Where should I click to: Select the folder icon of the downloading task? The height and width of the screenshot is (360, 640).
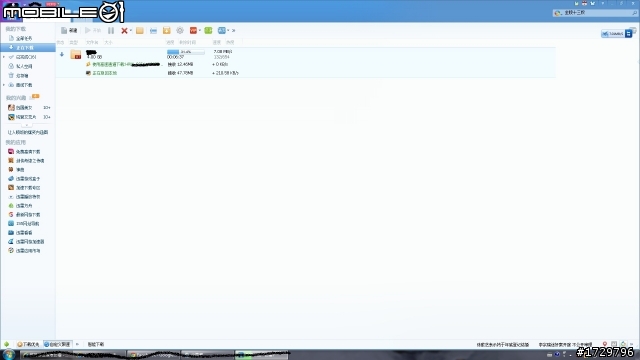(x=76, y=54)
